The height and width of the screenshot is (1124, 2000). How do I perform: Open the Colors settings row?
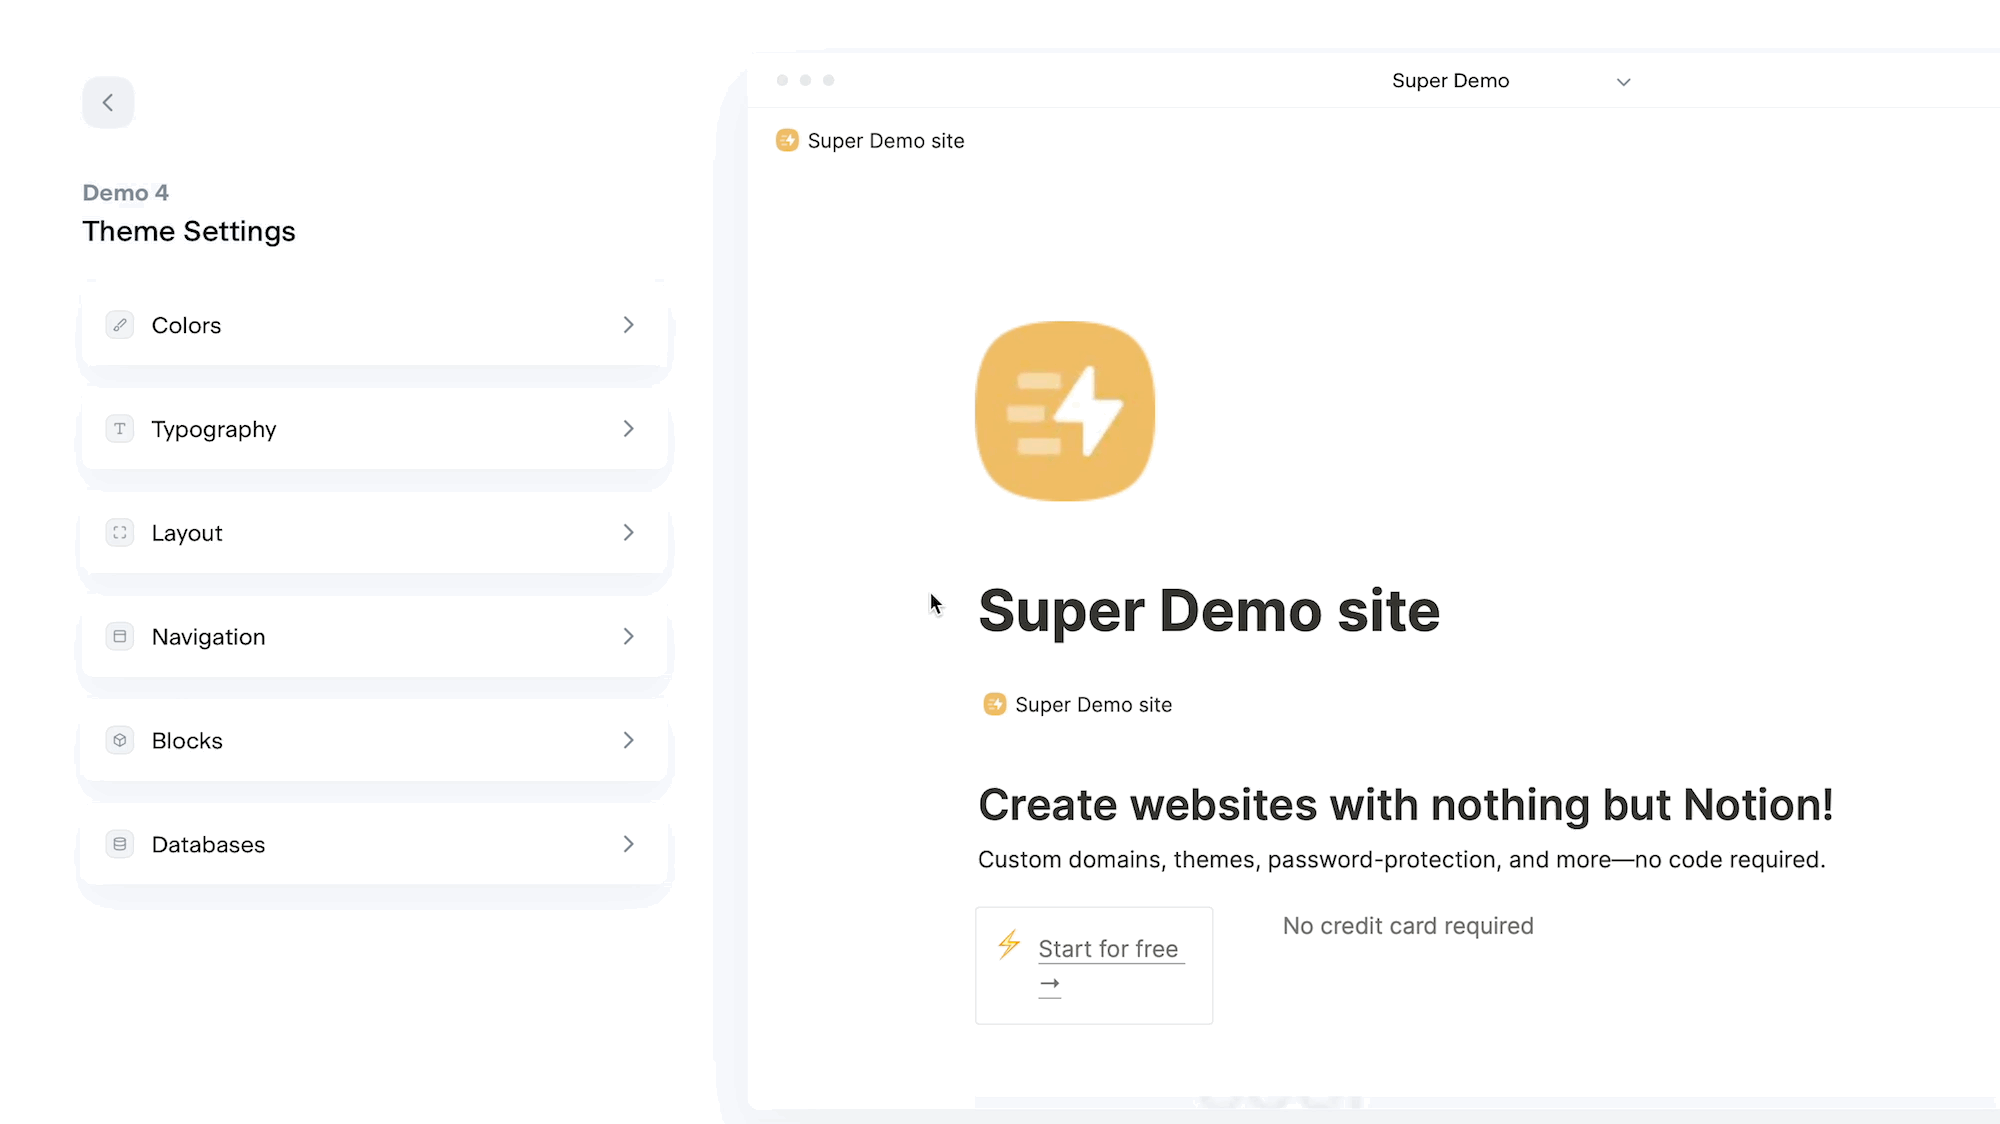click(374, 325)
